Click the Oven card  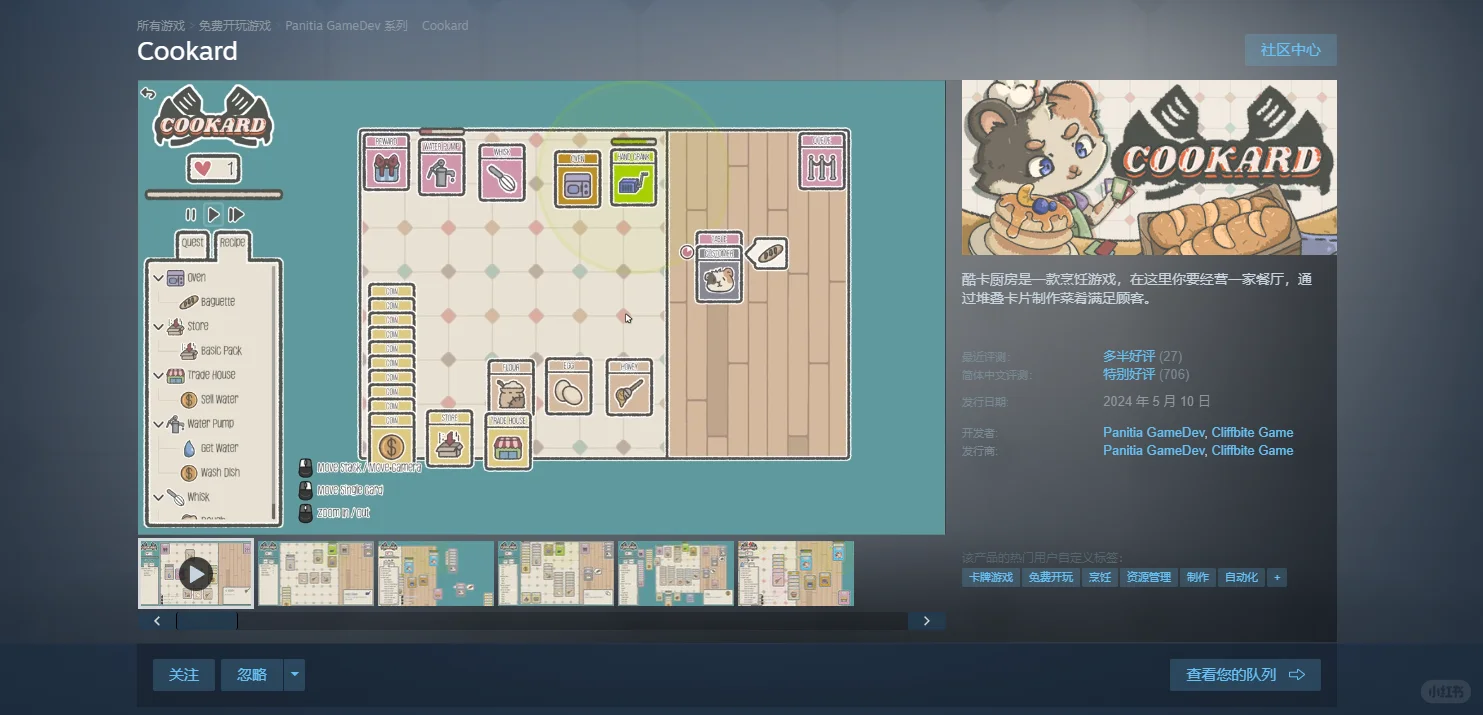578,179
